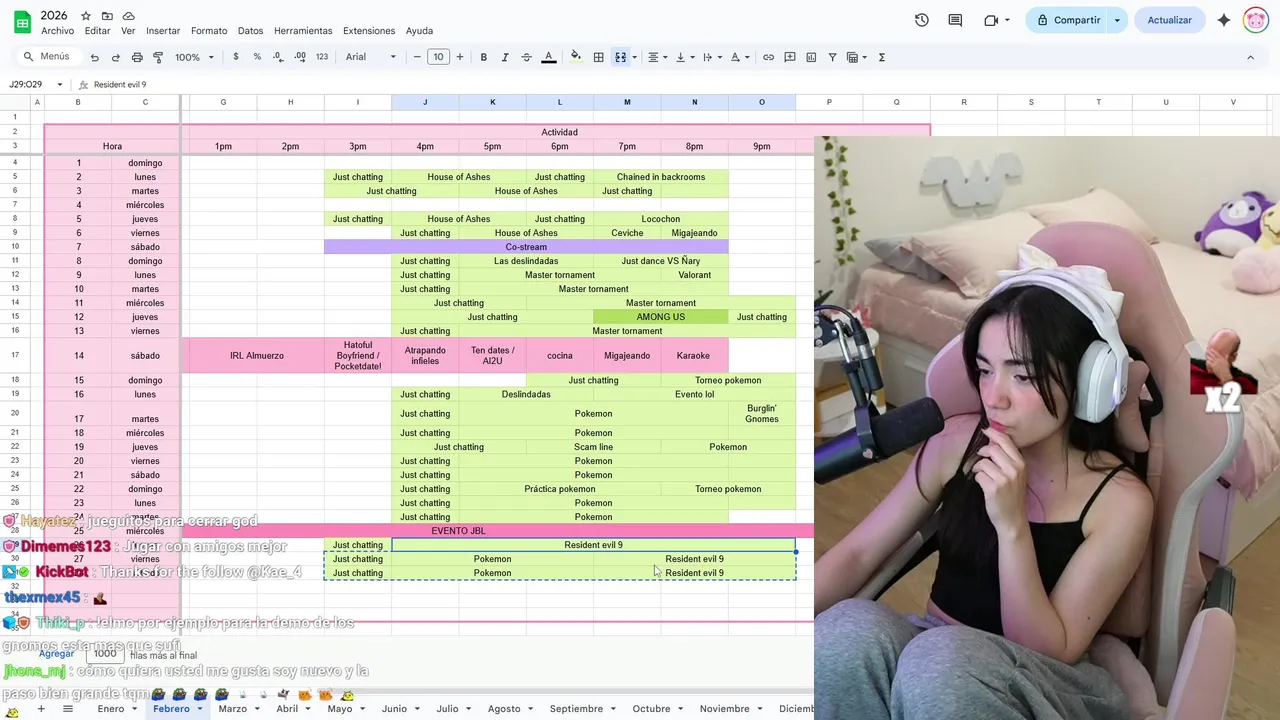Star the 2026 spreadsheet
Viewport: 1280px width, 720px height.
pos(85,16)
